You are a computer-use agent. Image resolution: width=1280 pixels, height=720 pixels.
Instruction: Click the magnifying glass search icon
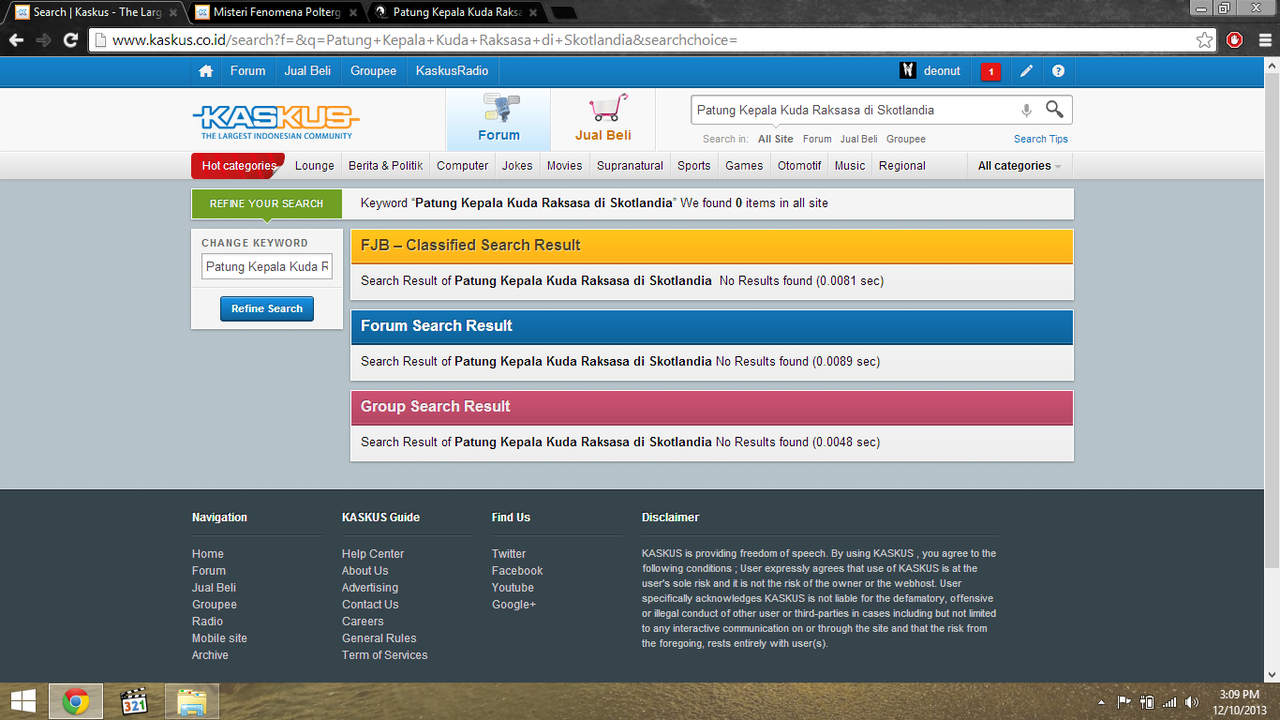point(1055,109)
